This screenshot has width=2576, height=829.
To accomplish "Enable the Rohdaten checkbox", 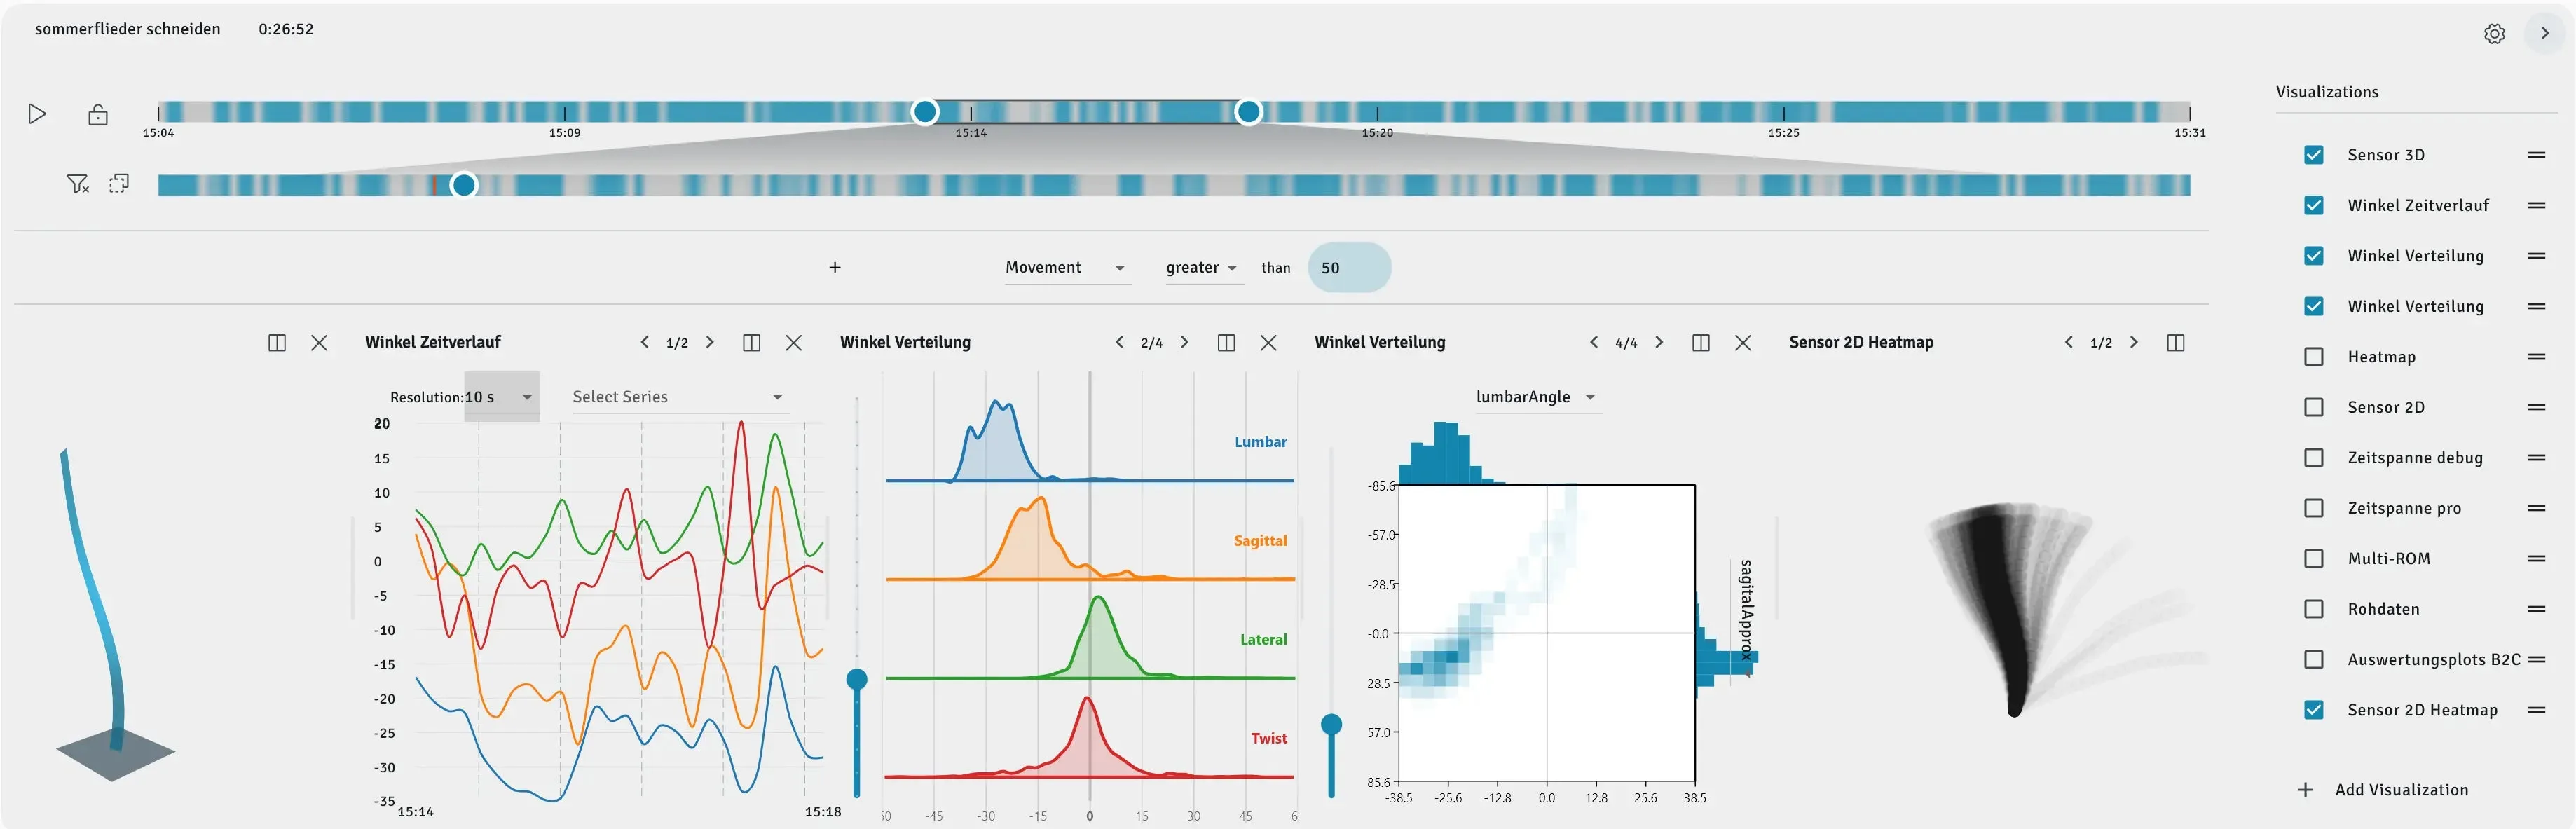I will click(2313, 609).
